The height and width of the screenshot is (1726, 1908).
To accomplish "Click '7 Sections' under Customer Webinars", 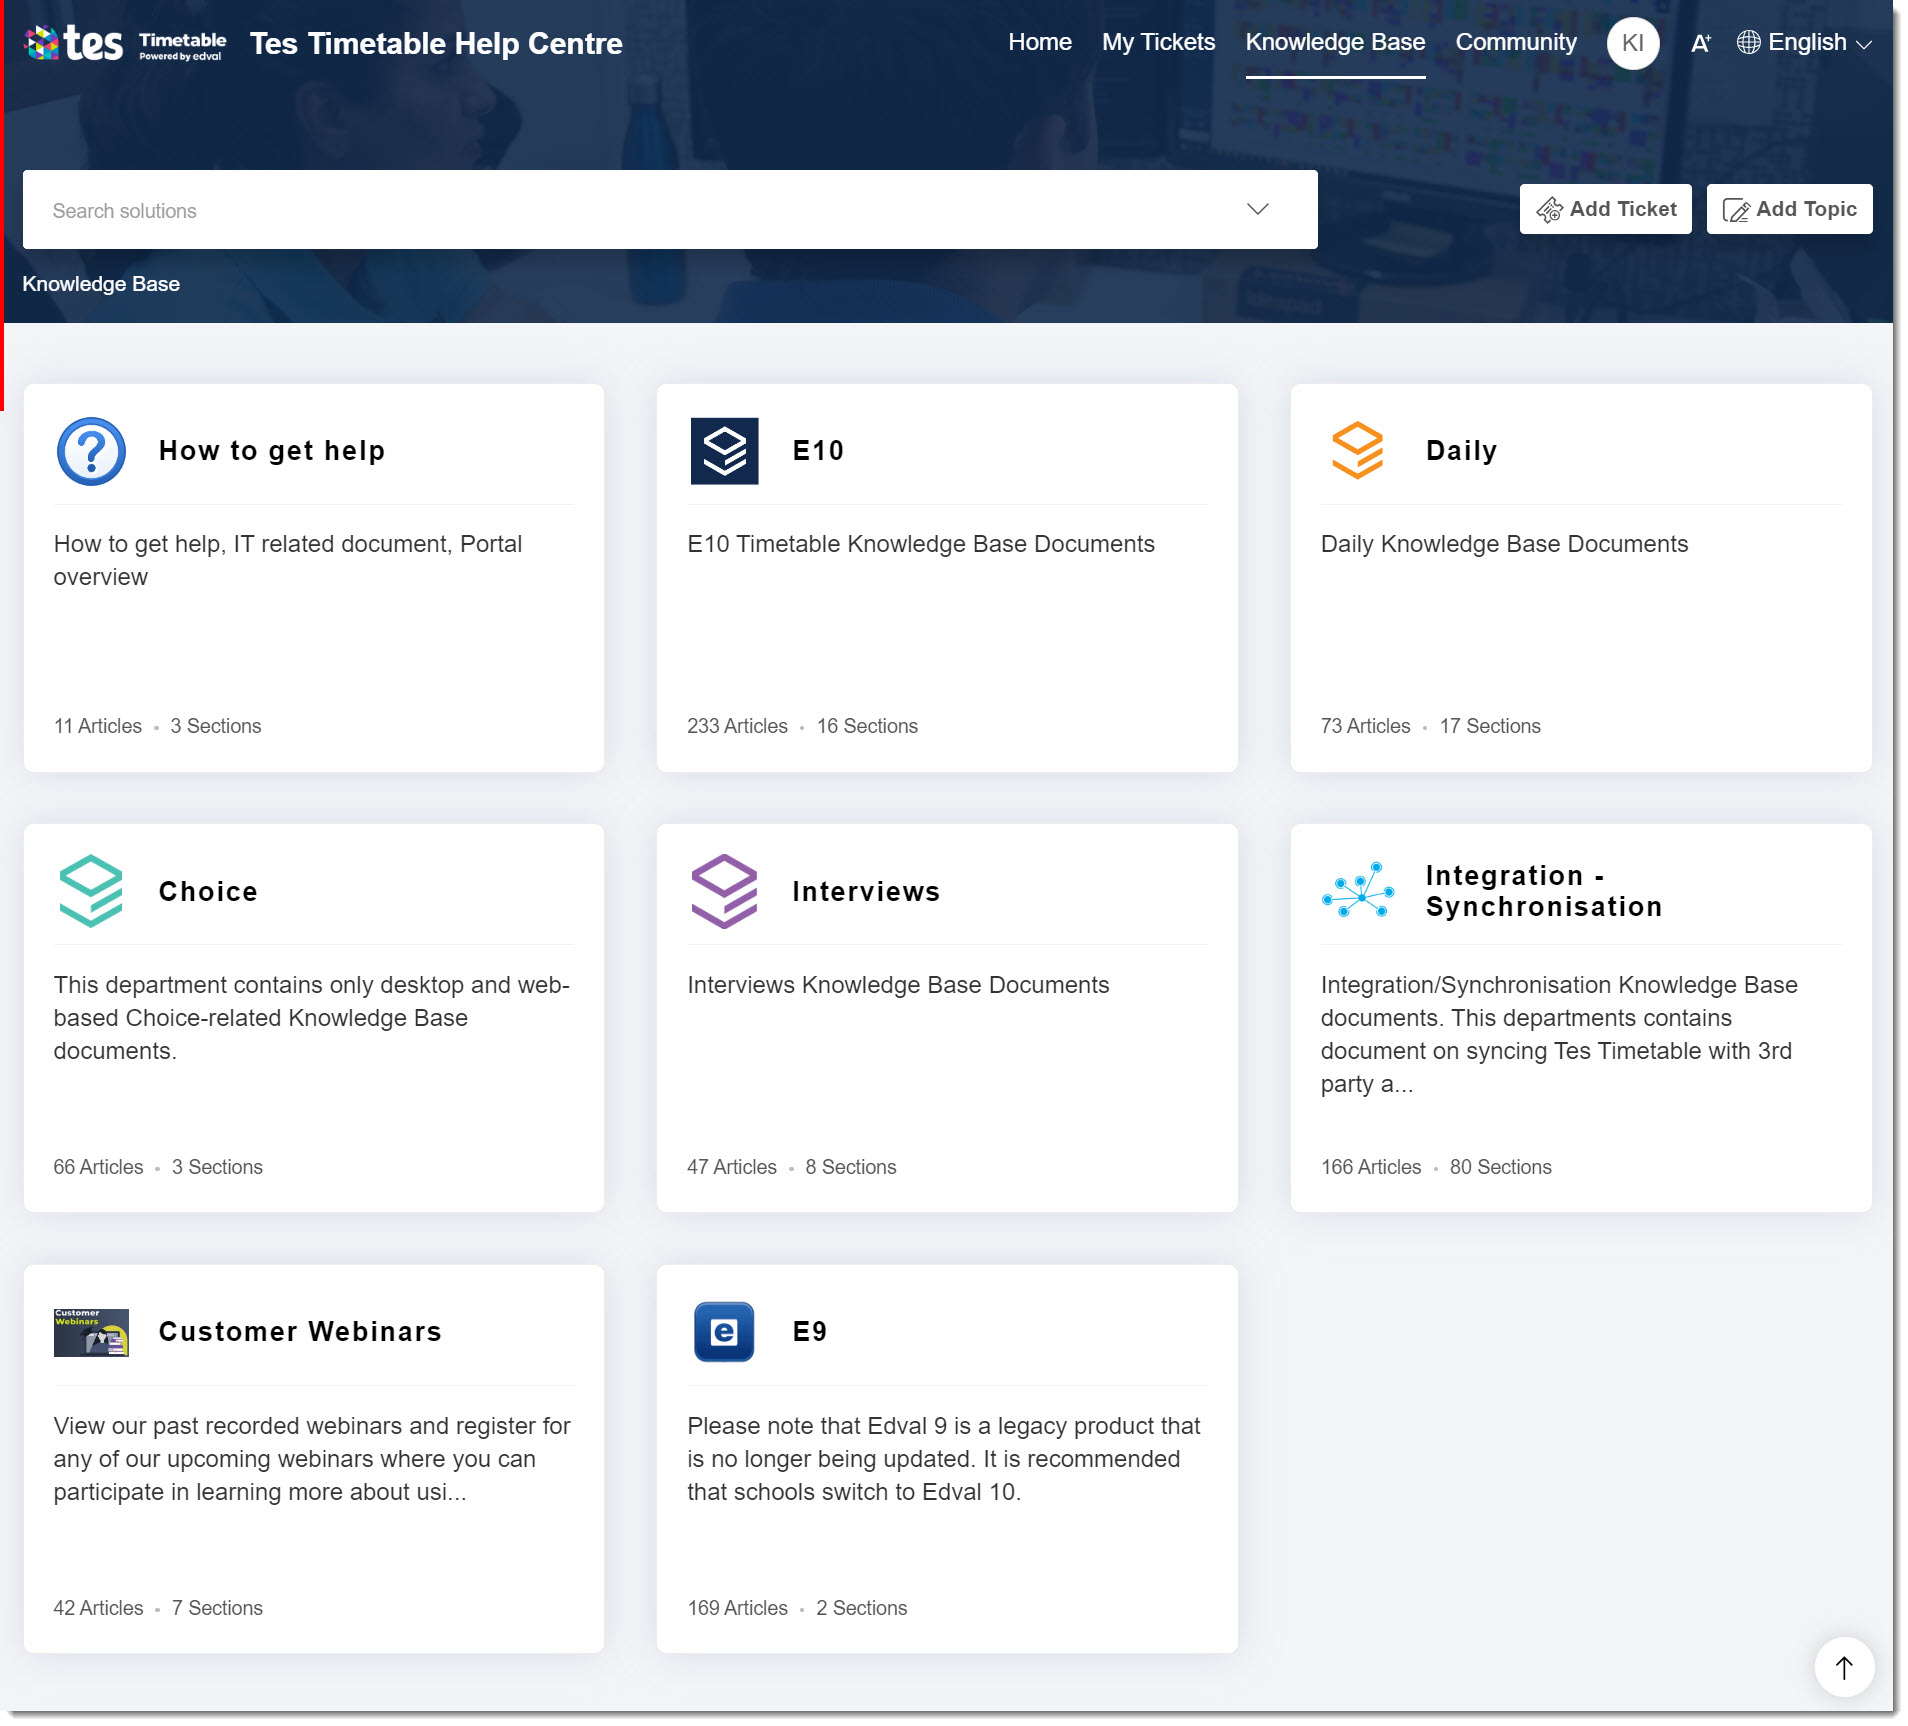I will [x=217, y=1608].
